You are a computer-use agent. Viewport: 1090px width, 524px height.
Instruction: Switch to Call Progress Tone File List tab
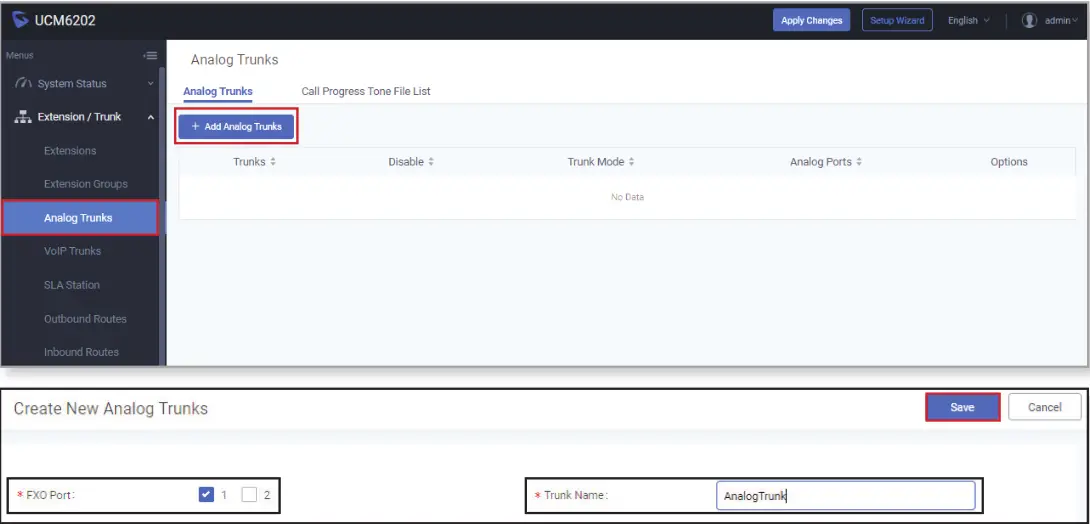point(366,91)
